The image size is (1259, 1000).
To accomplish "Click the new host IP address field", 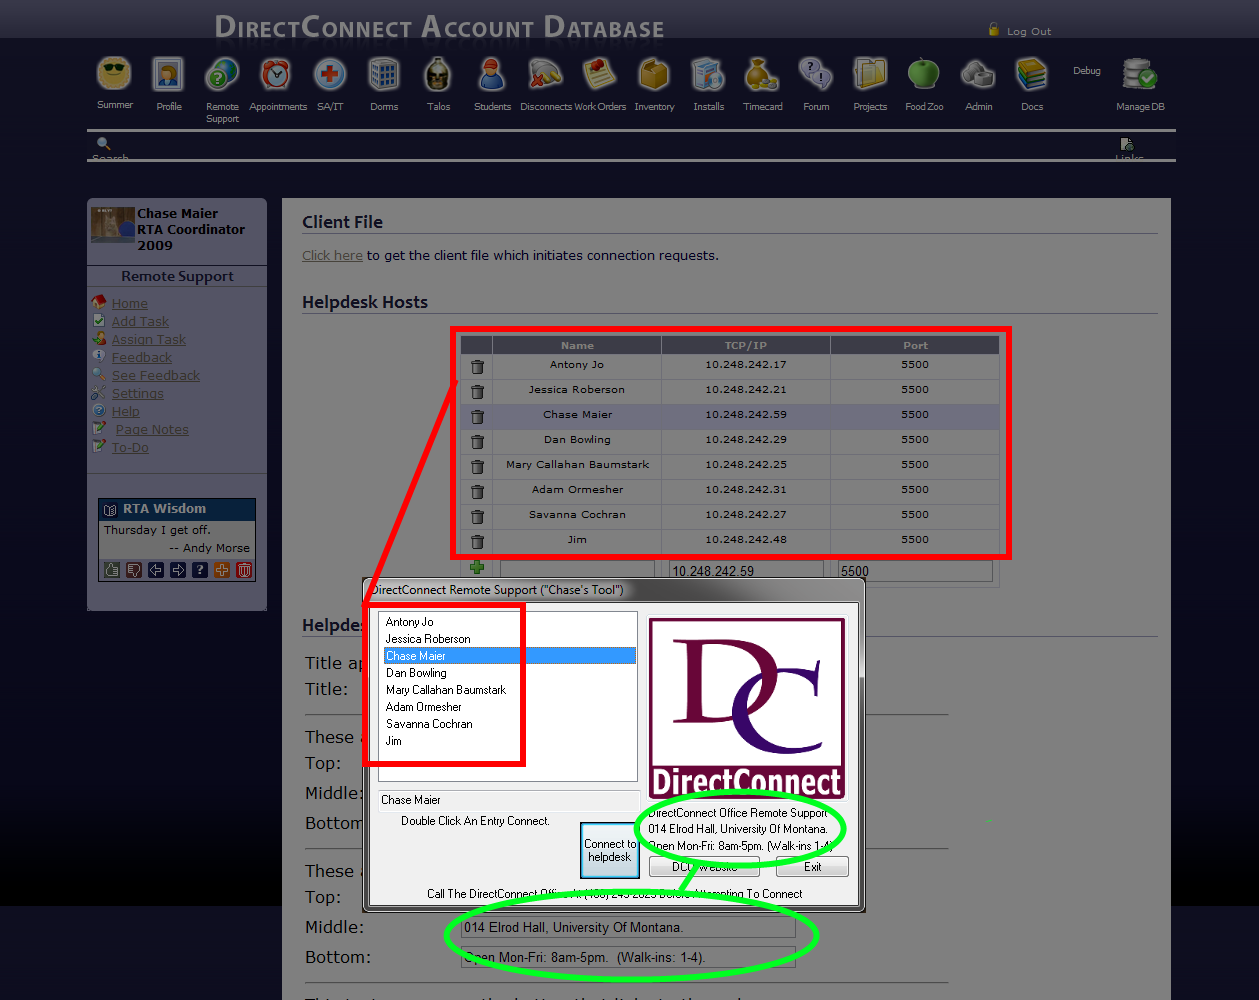I will 746,571.
